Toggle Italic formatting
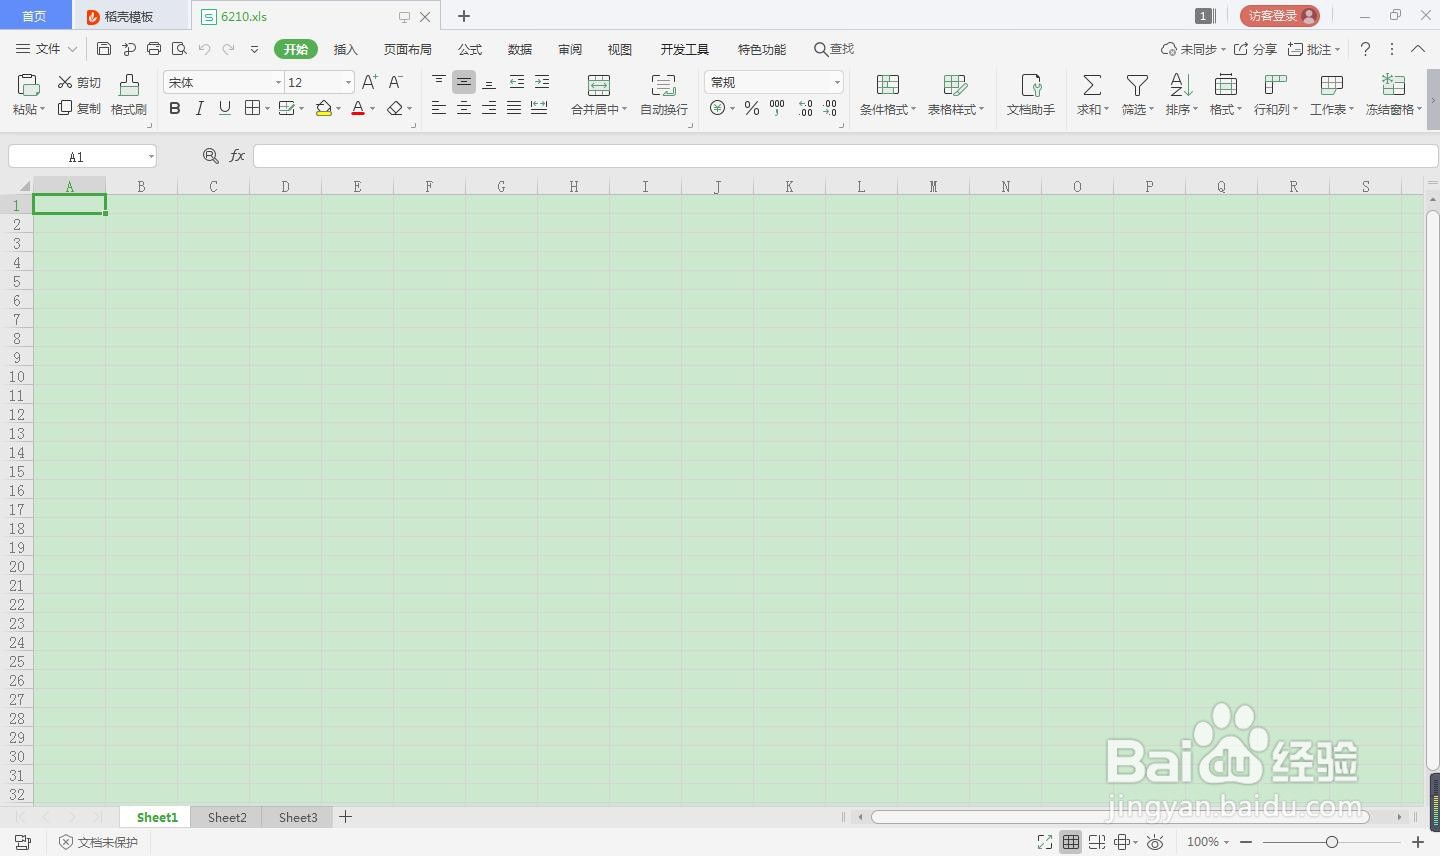1440x856 pixels. tap(200, 108)
